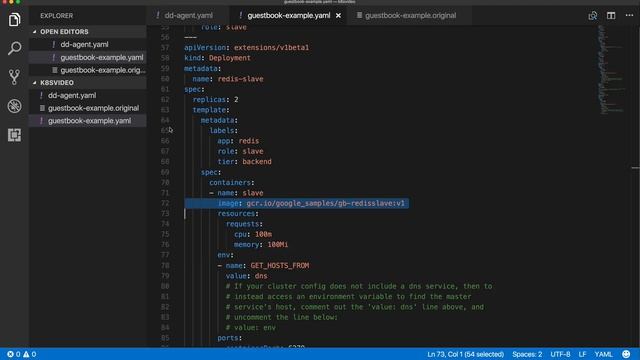Open the Debug view in activity bar
Image resolution: width=640 pixels, height=360 pixels.
(x=14, y=106)
